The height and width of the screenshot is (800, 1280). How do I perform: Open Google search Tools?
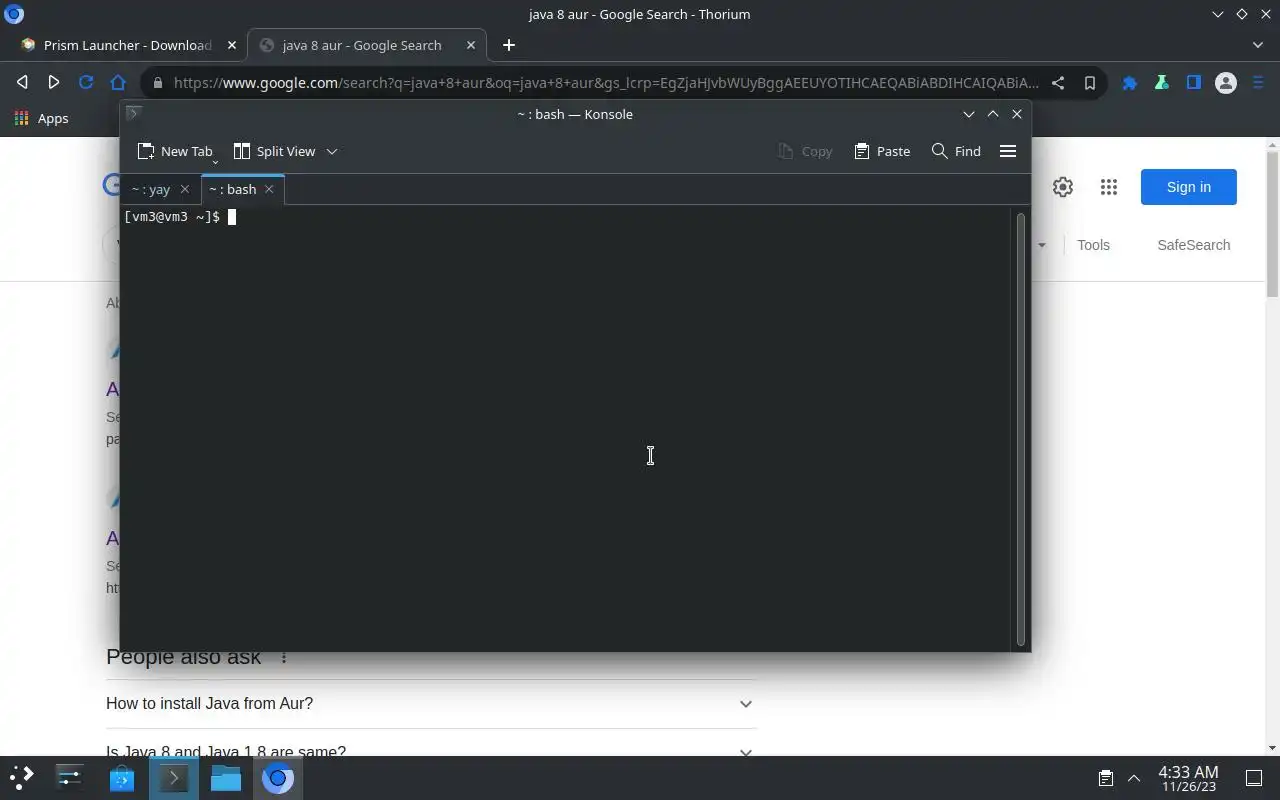(x=1093, y=245)
